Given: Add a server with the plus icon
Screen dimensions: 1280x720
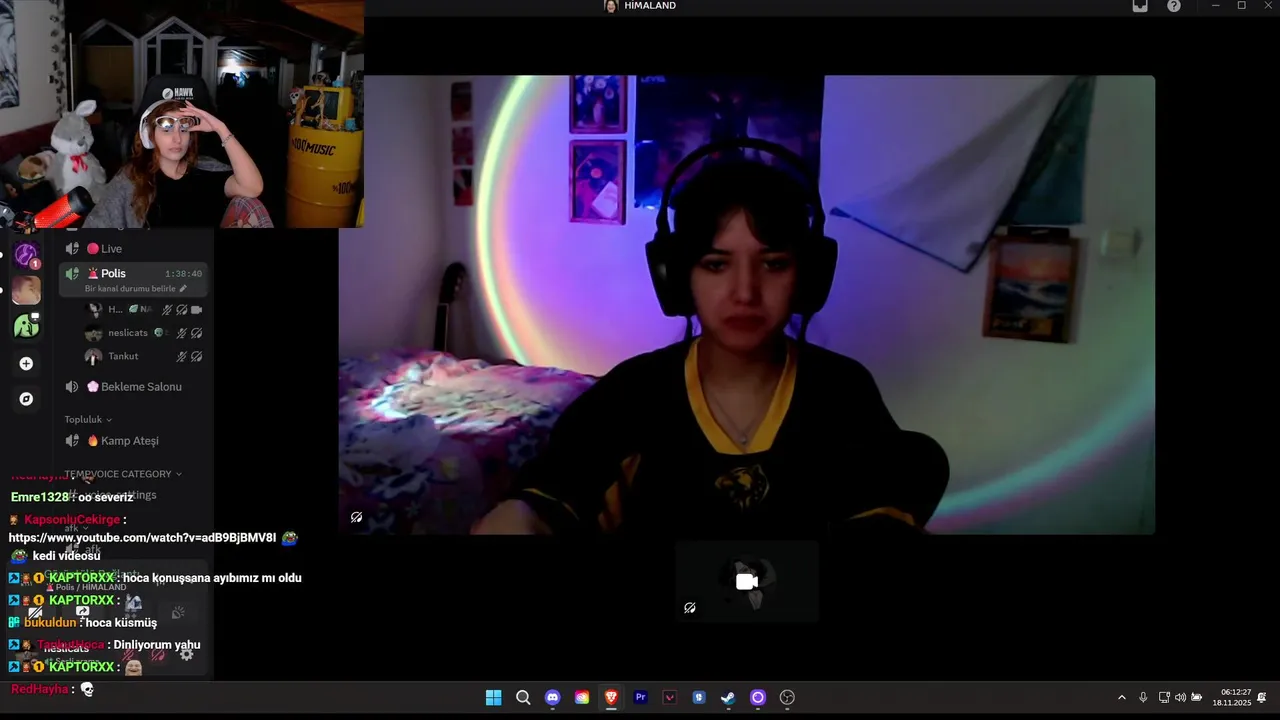Looking at the screenshot, I should (x=26, y=364).
